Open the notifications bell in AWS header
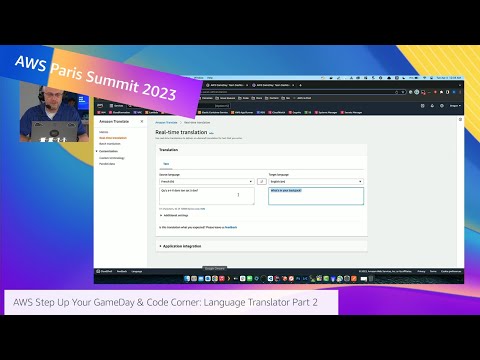 (x=432, y=106)
